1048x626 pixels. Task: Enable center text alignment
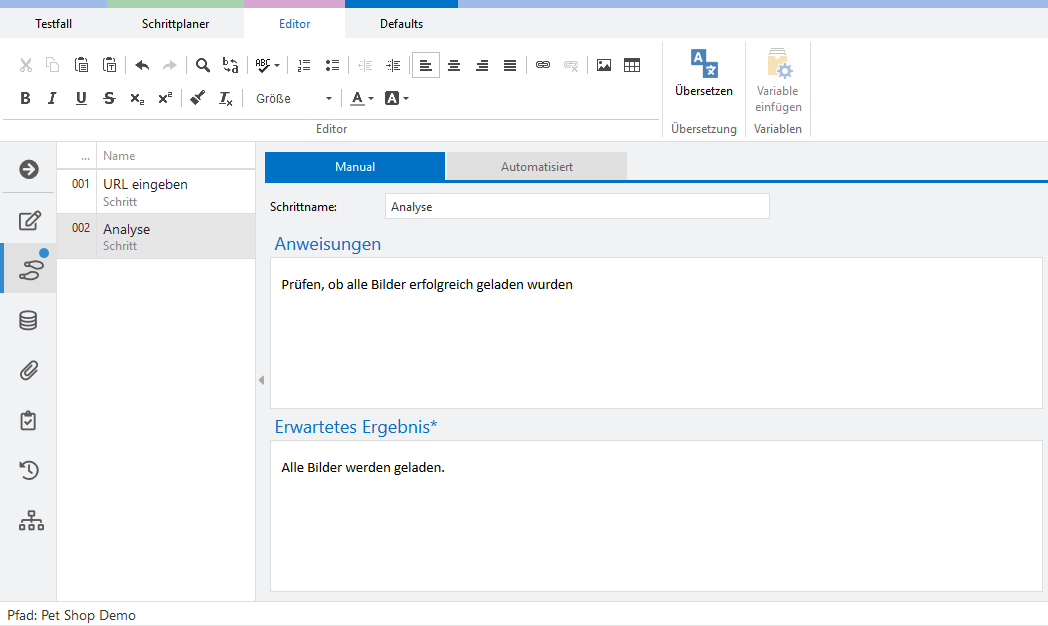[x=454, y=65]
